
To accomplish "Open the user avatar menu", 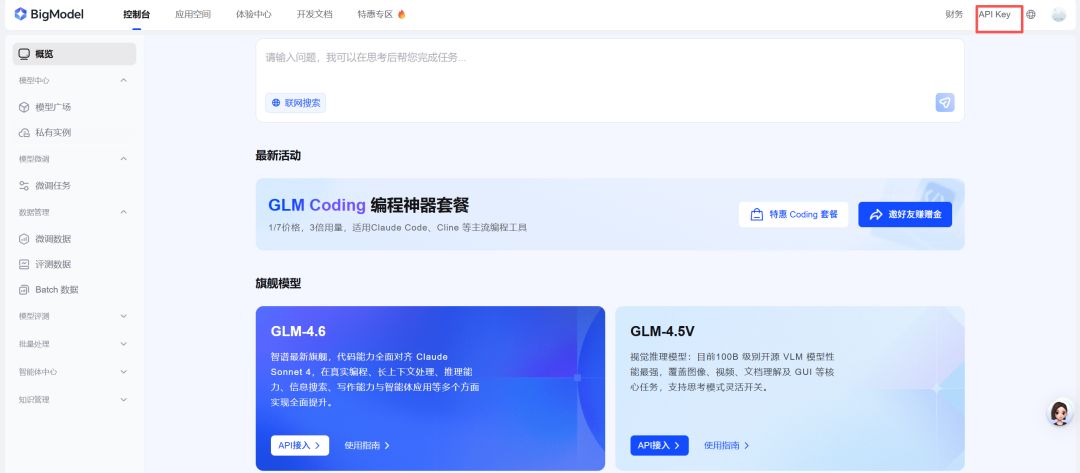I will click(1059, 14).
